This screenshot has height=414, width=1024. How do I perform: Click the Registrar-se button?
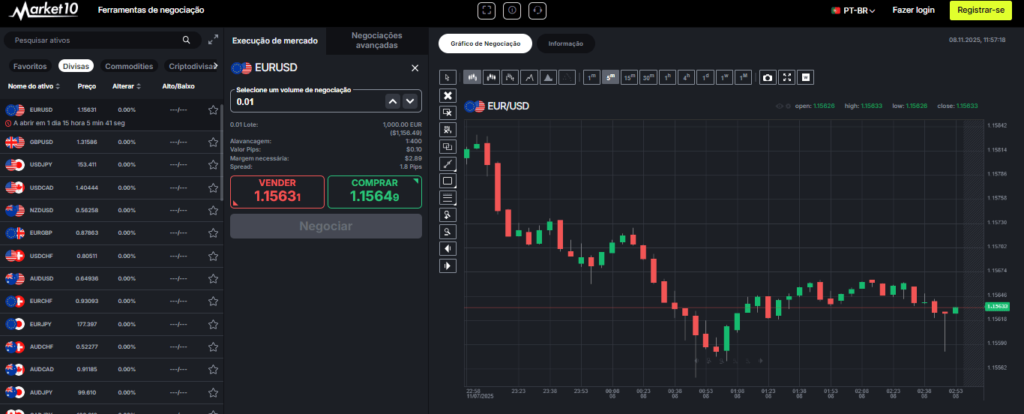coord(980,10)
